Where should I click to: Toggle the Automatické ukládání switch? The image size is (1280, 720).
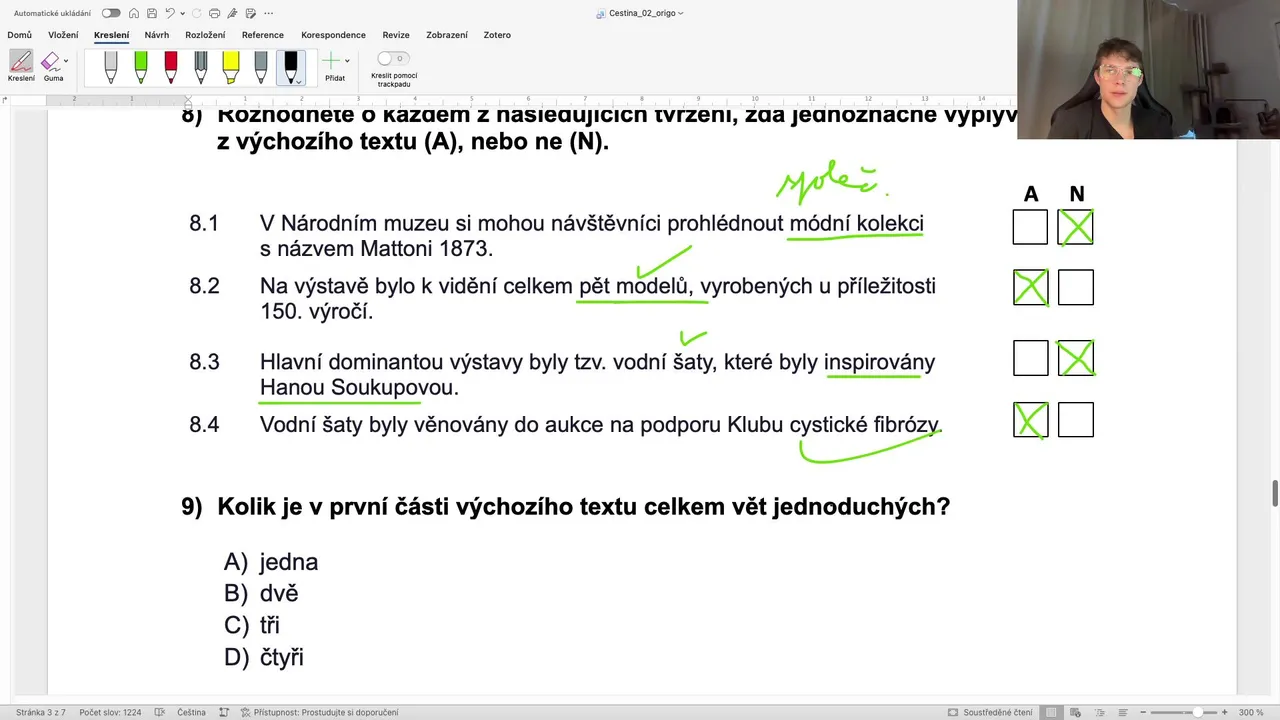111,13
